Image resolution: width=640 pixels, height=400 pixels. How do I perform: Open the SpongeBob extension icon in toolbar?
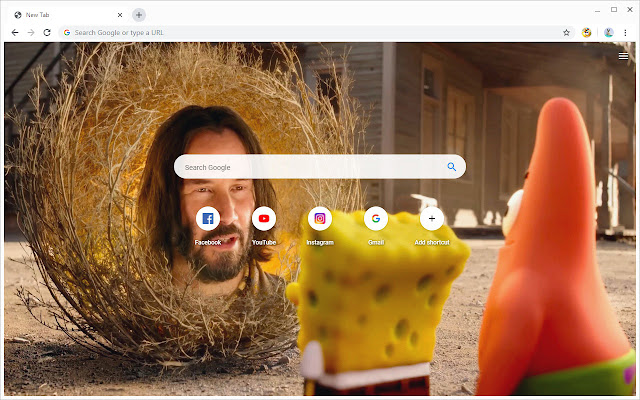(x=587, y=33)
